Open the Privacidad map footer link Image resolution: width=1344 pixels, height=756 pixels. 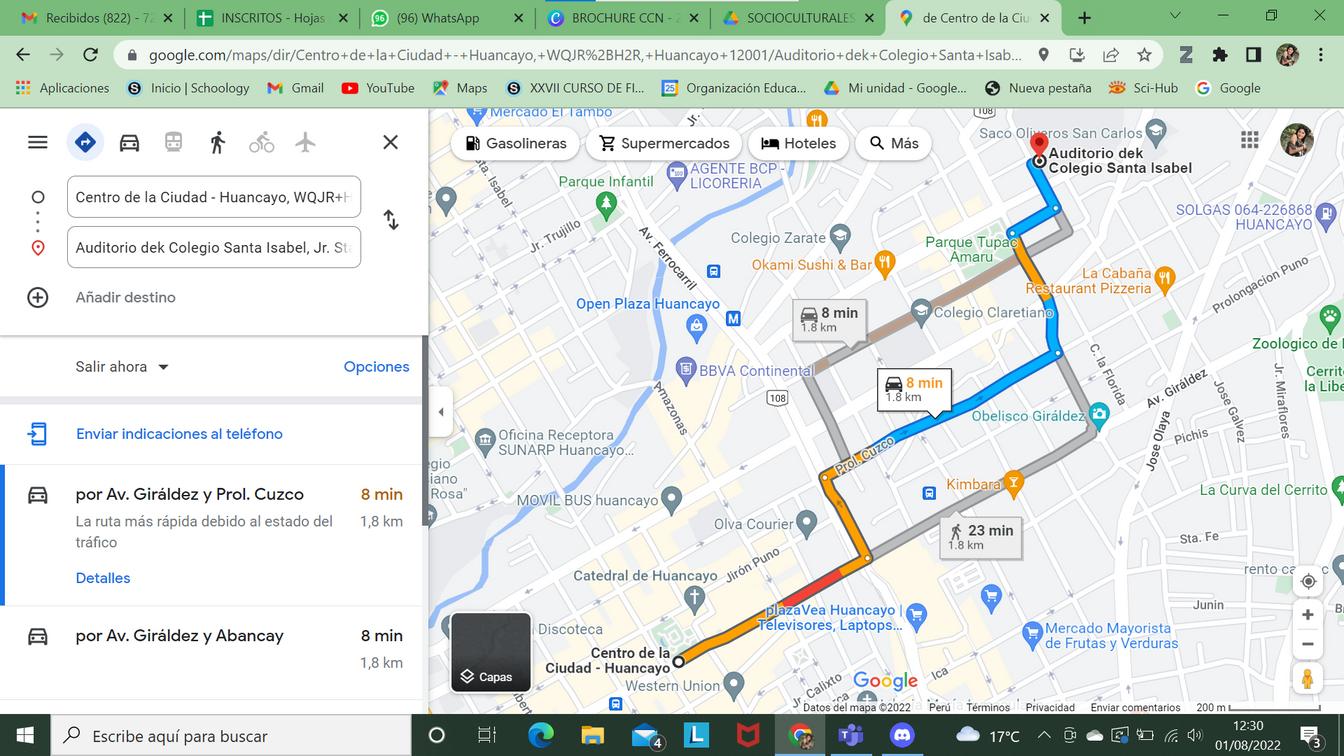point(1050,707)
